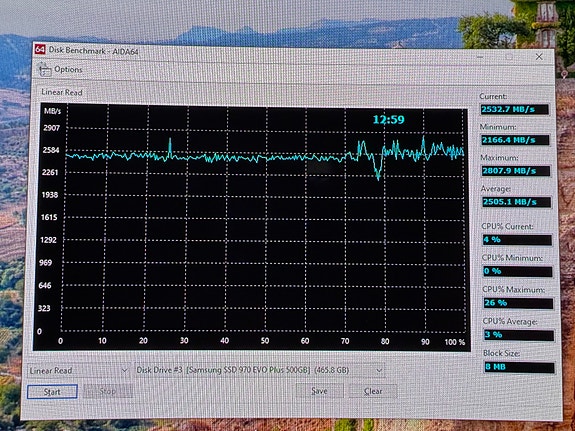Click the disabled Stop button
Screen dimensions: 575x431
click(107, 391)
